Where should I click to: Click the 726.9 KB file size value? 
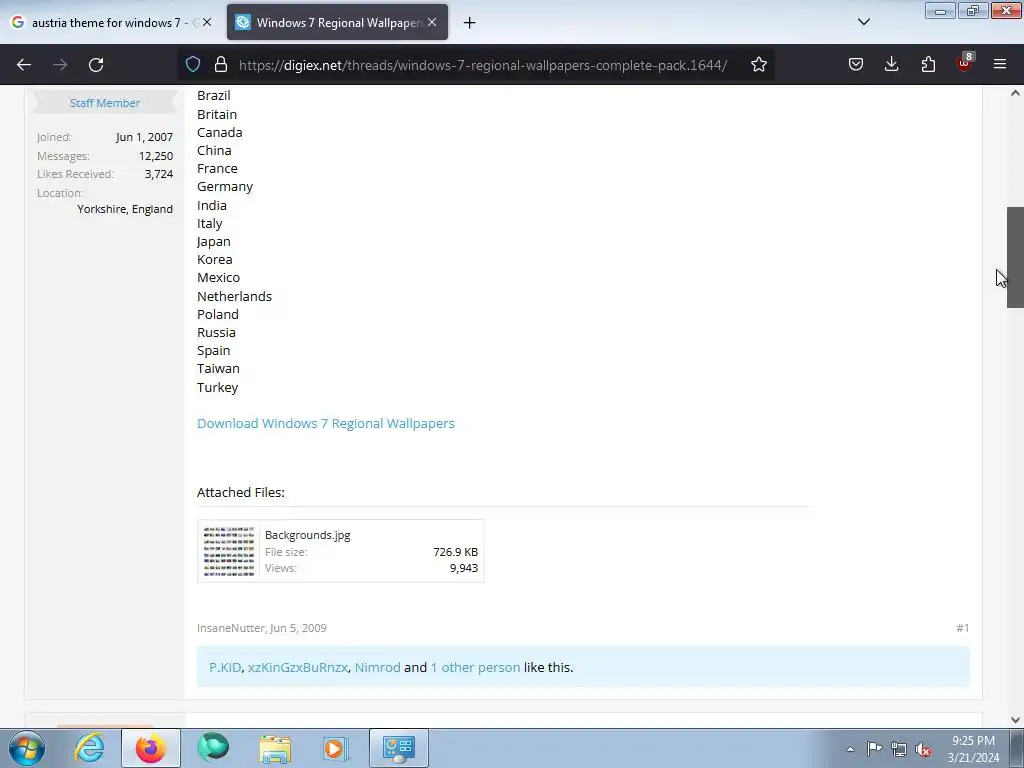[455, 552]
